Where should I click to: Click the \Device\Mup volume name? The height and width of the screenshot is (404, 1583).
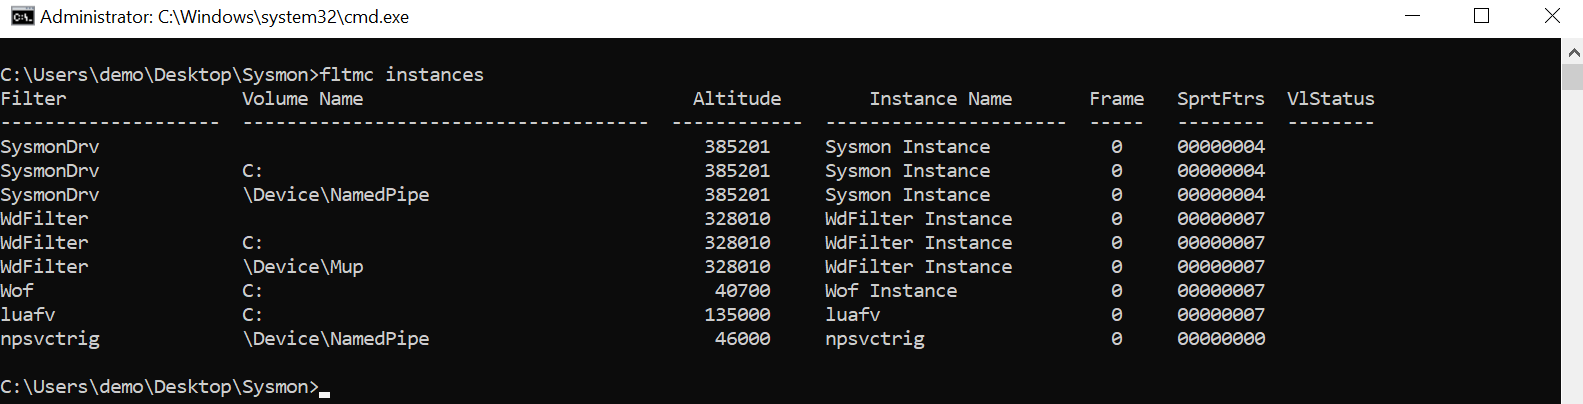303,267
